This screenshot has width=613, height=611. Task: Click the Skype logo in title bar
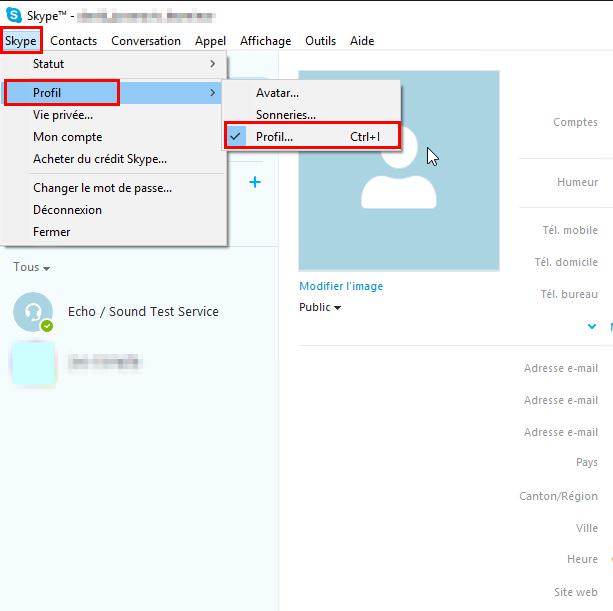point(14,15)
